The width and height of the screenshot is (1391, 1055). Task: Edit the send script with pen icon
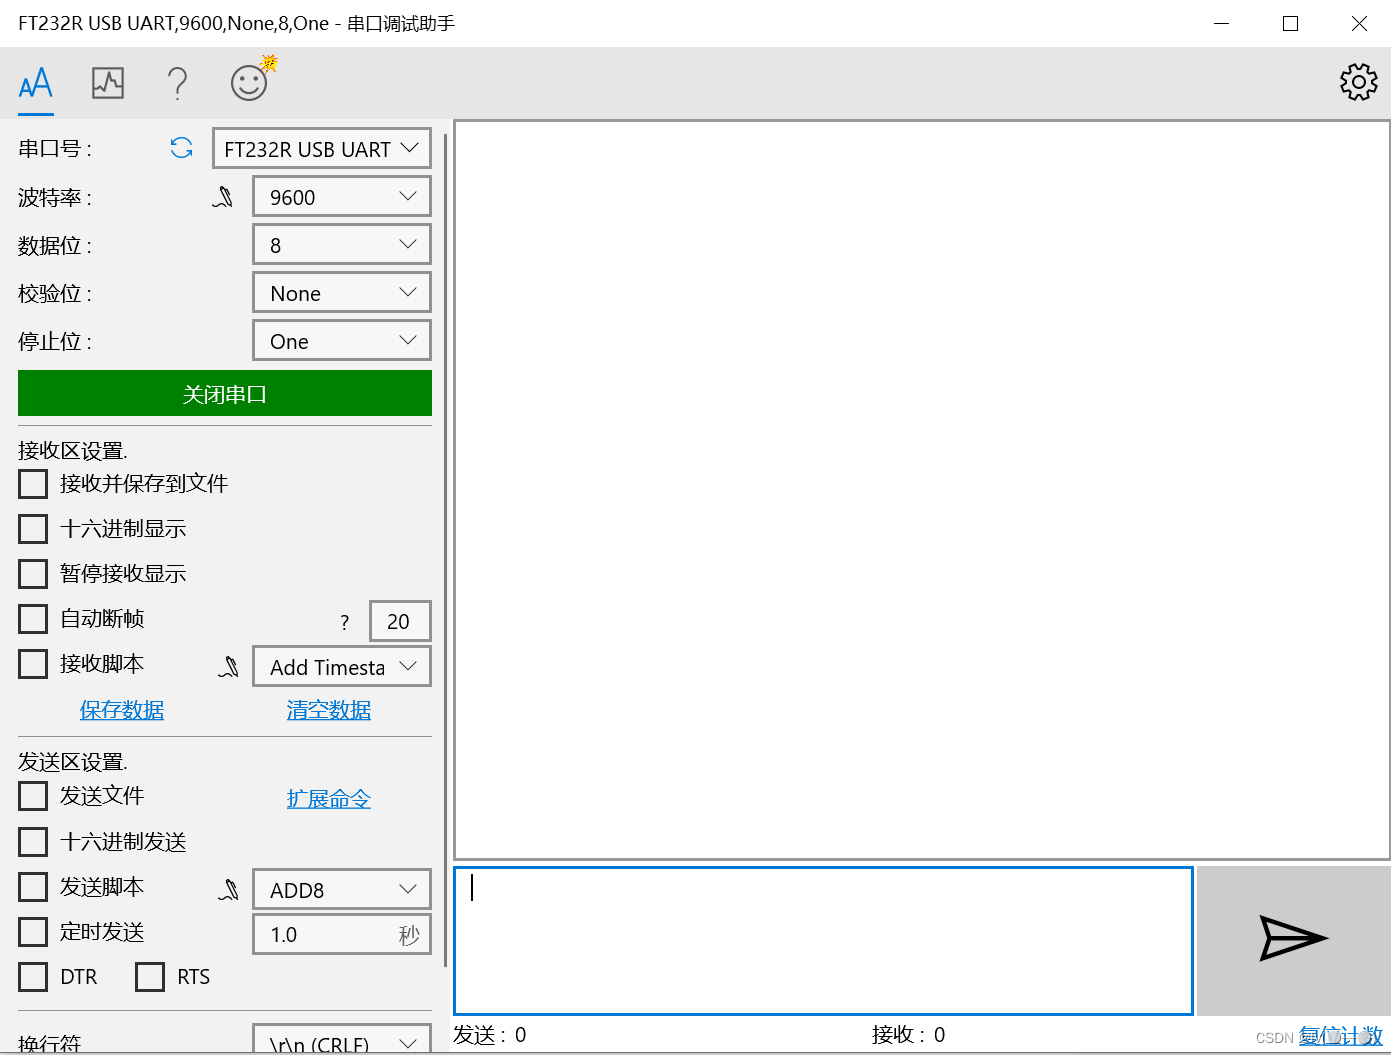click(229, 889)
